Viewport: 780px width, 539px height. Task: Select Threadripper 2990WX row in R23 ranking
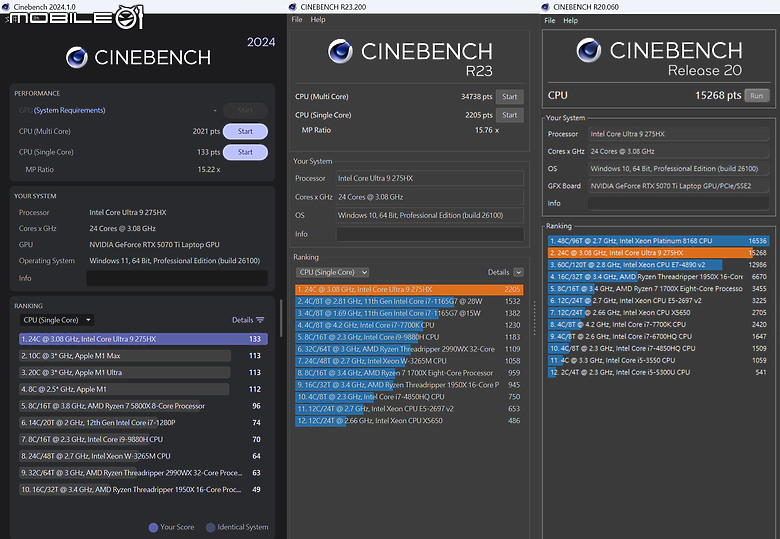(x=409, y=349)
